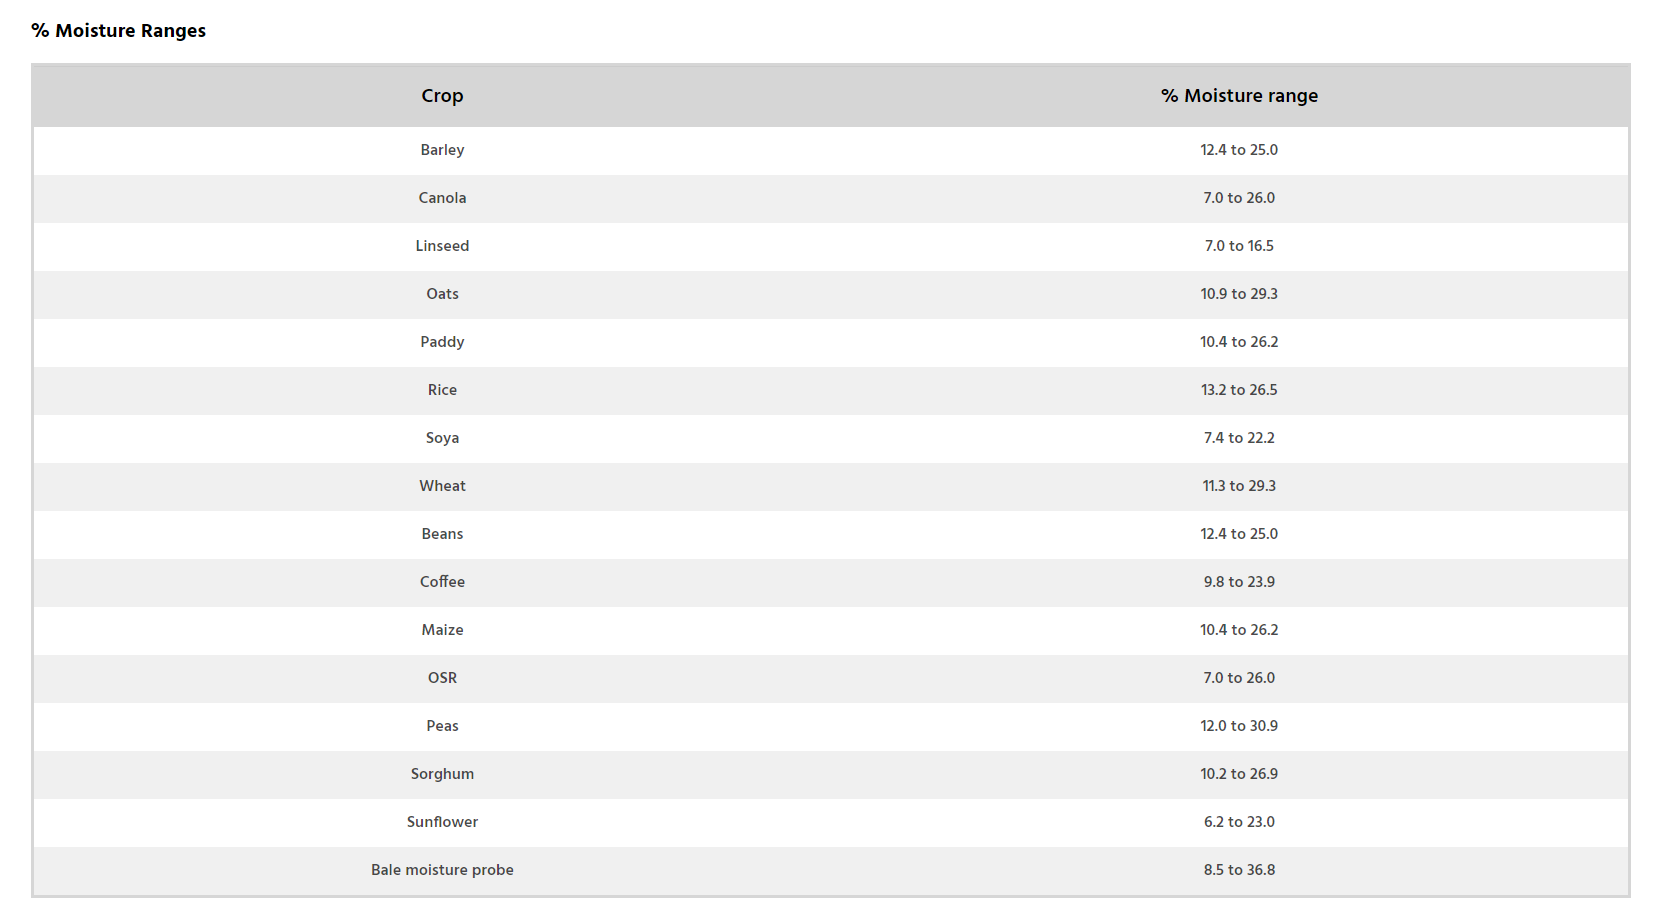Viewport: 1656px width, 913px height.
Task: Click the OSR row label
Action: [x=442, y=678]
